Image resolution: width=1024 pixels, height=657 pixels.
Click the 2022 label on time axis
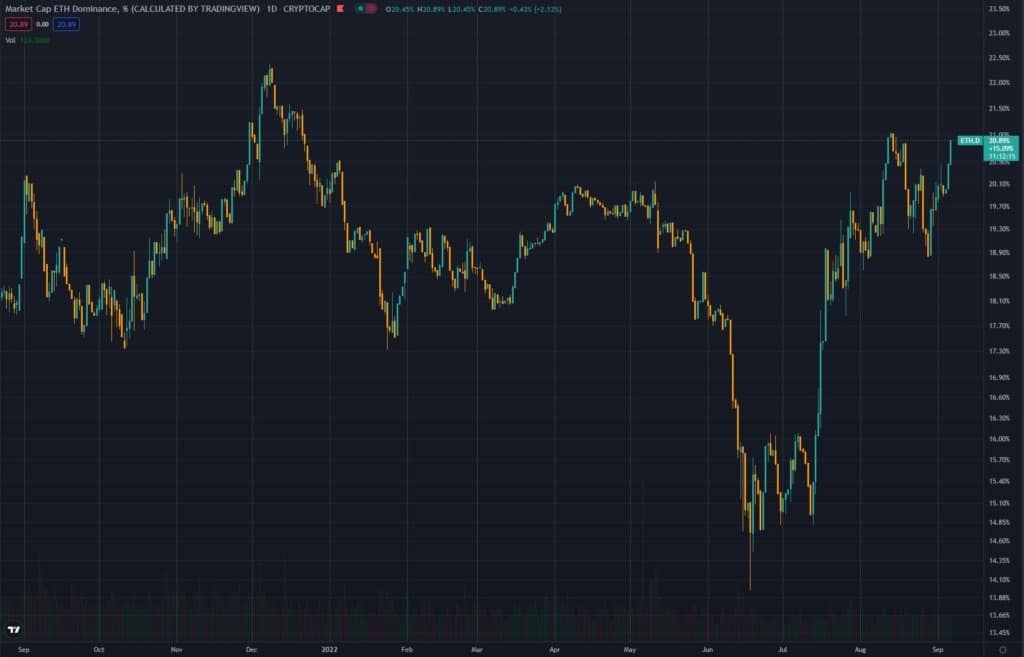[330, 650]
